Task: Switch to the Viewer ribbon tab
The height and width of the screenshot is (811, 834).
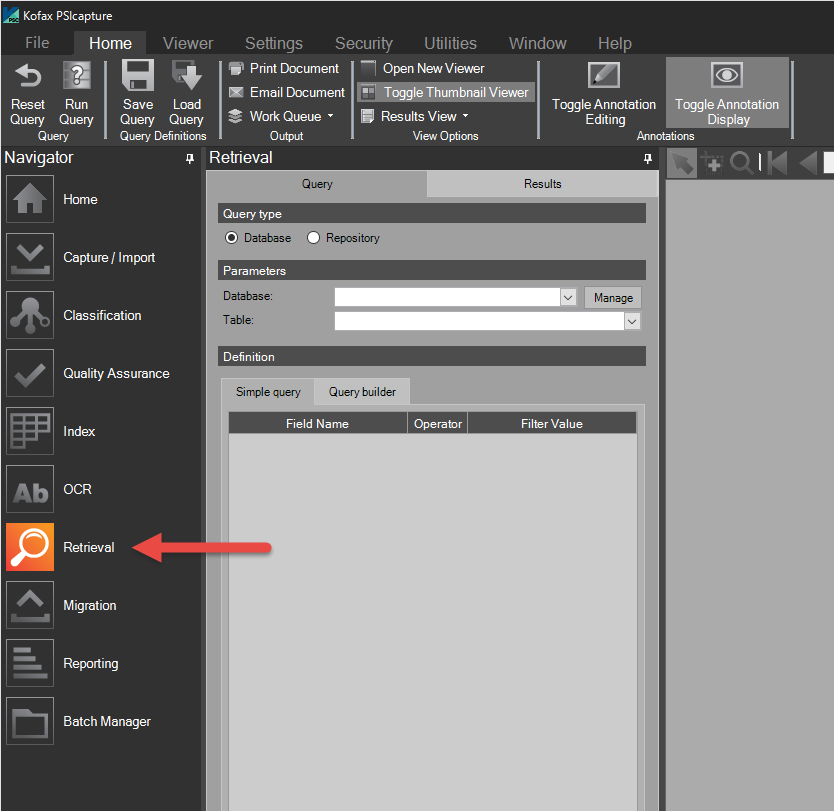Action: [188, 43]
